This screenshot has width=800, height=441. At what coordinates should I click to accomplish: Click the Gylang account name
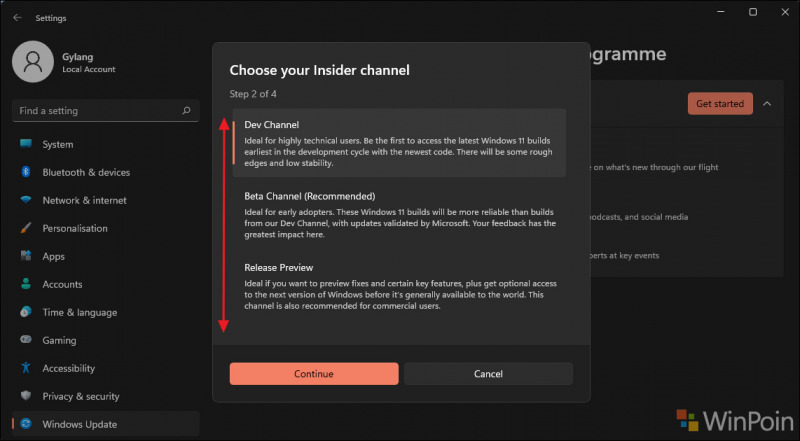pyautogui.click(x=78, y=57)
